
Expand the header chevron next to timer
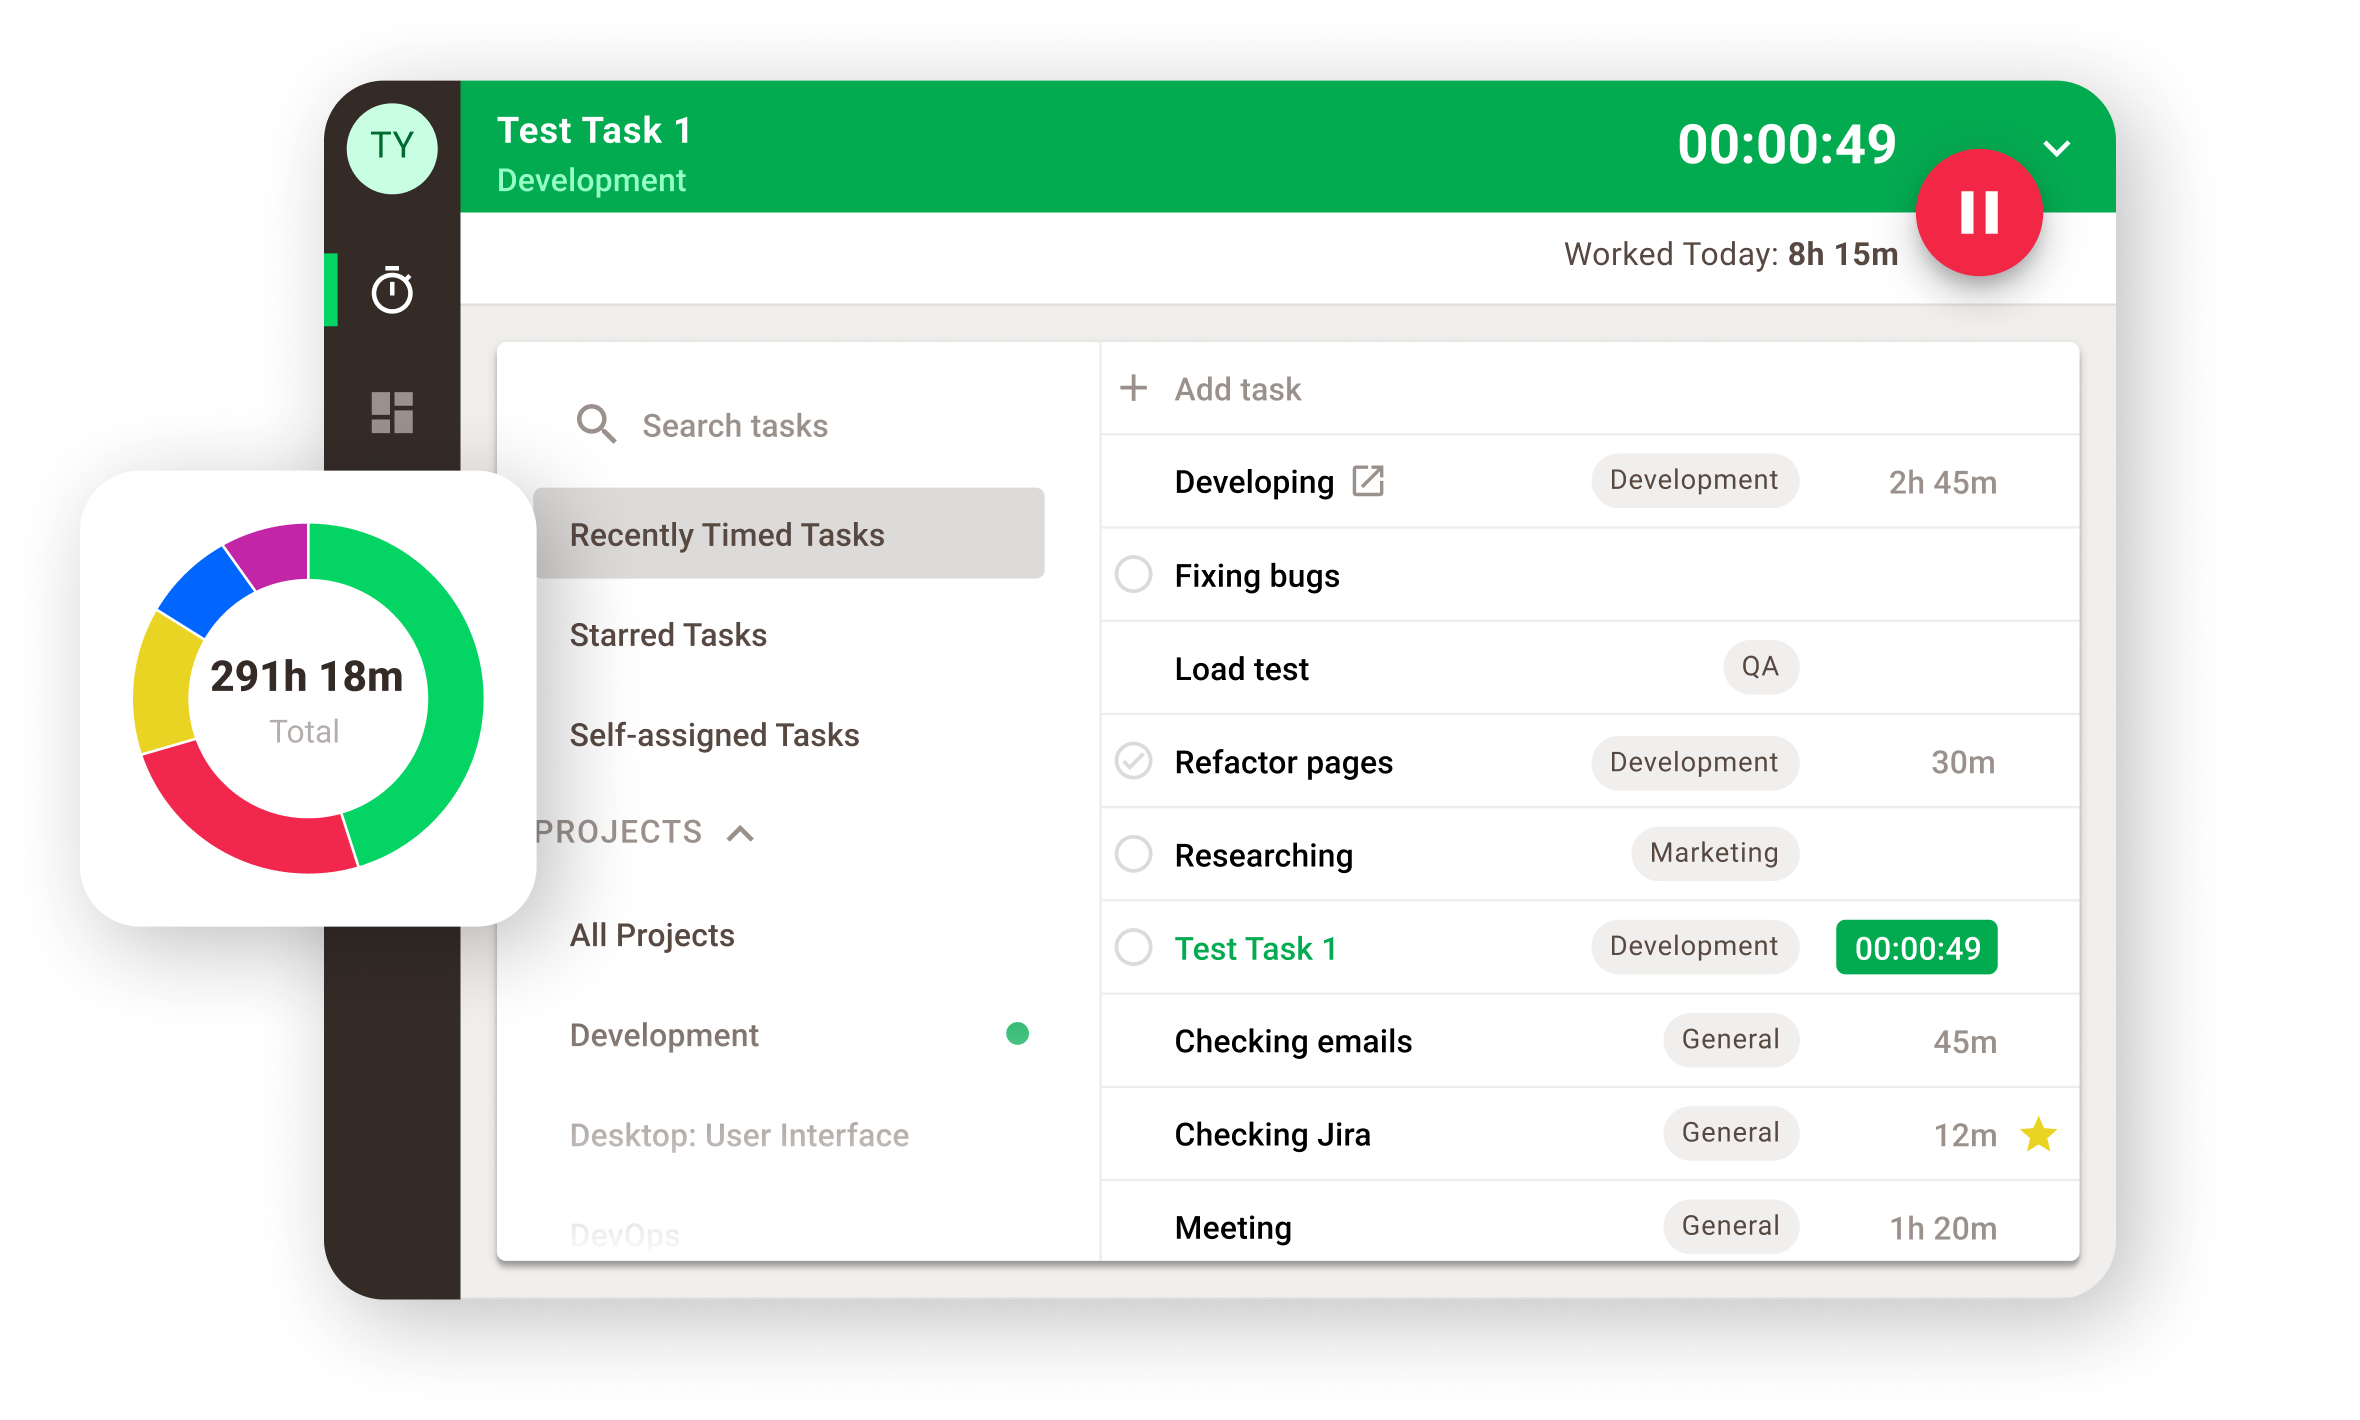[x=2056, y=149]
